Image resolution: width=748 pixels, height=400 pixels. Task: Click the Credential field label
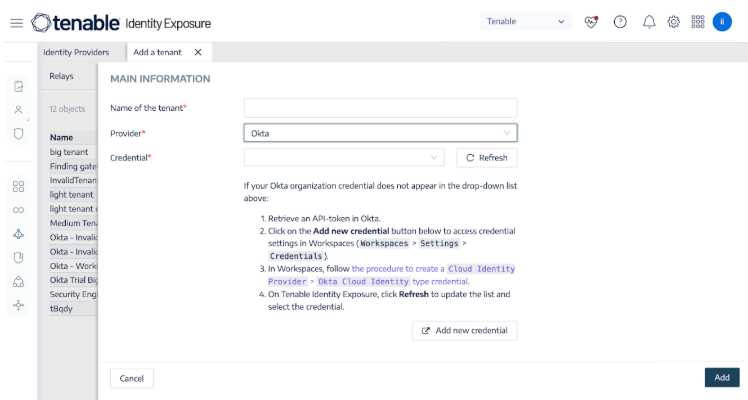131,158
